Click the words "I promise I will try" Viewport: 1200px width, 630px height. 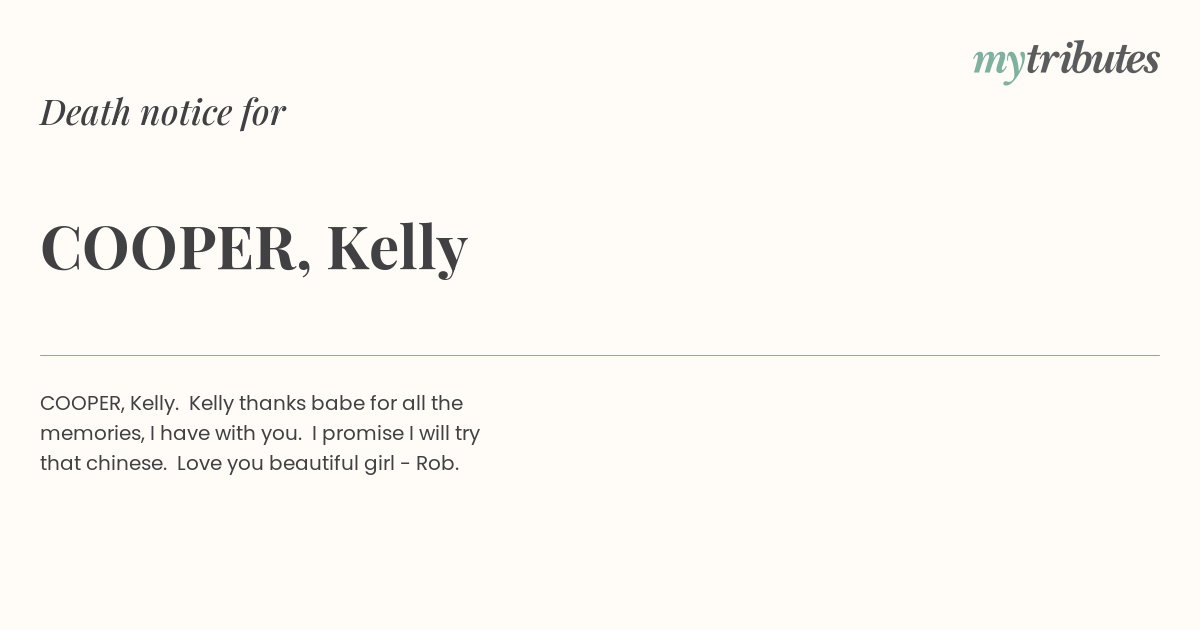coord(396,434)
